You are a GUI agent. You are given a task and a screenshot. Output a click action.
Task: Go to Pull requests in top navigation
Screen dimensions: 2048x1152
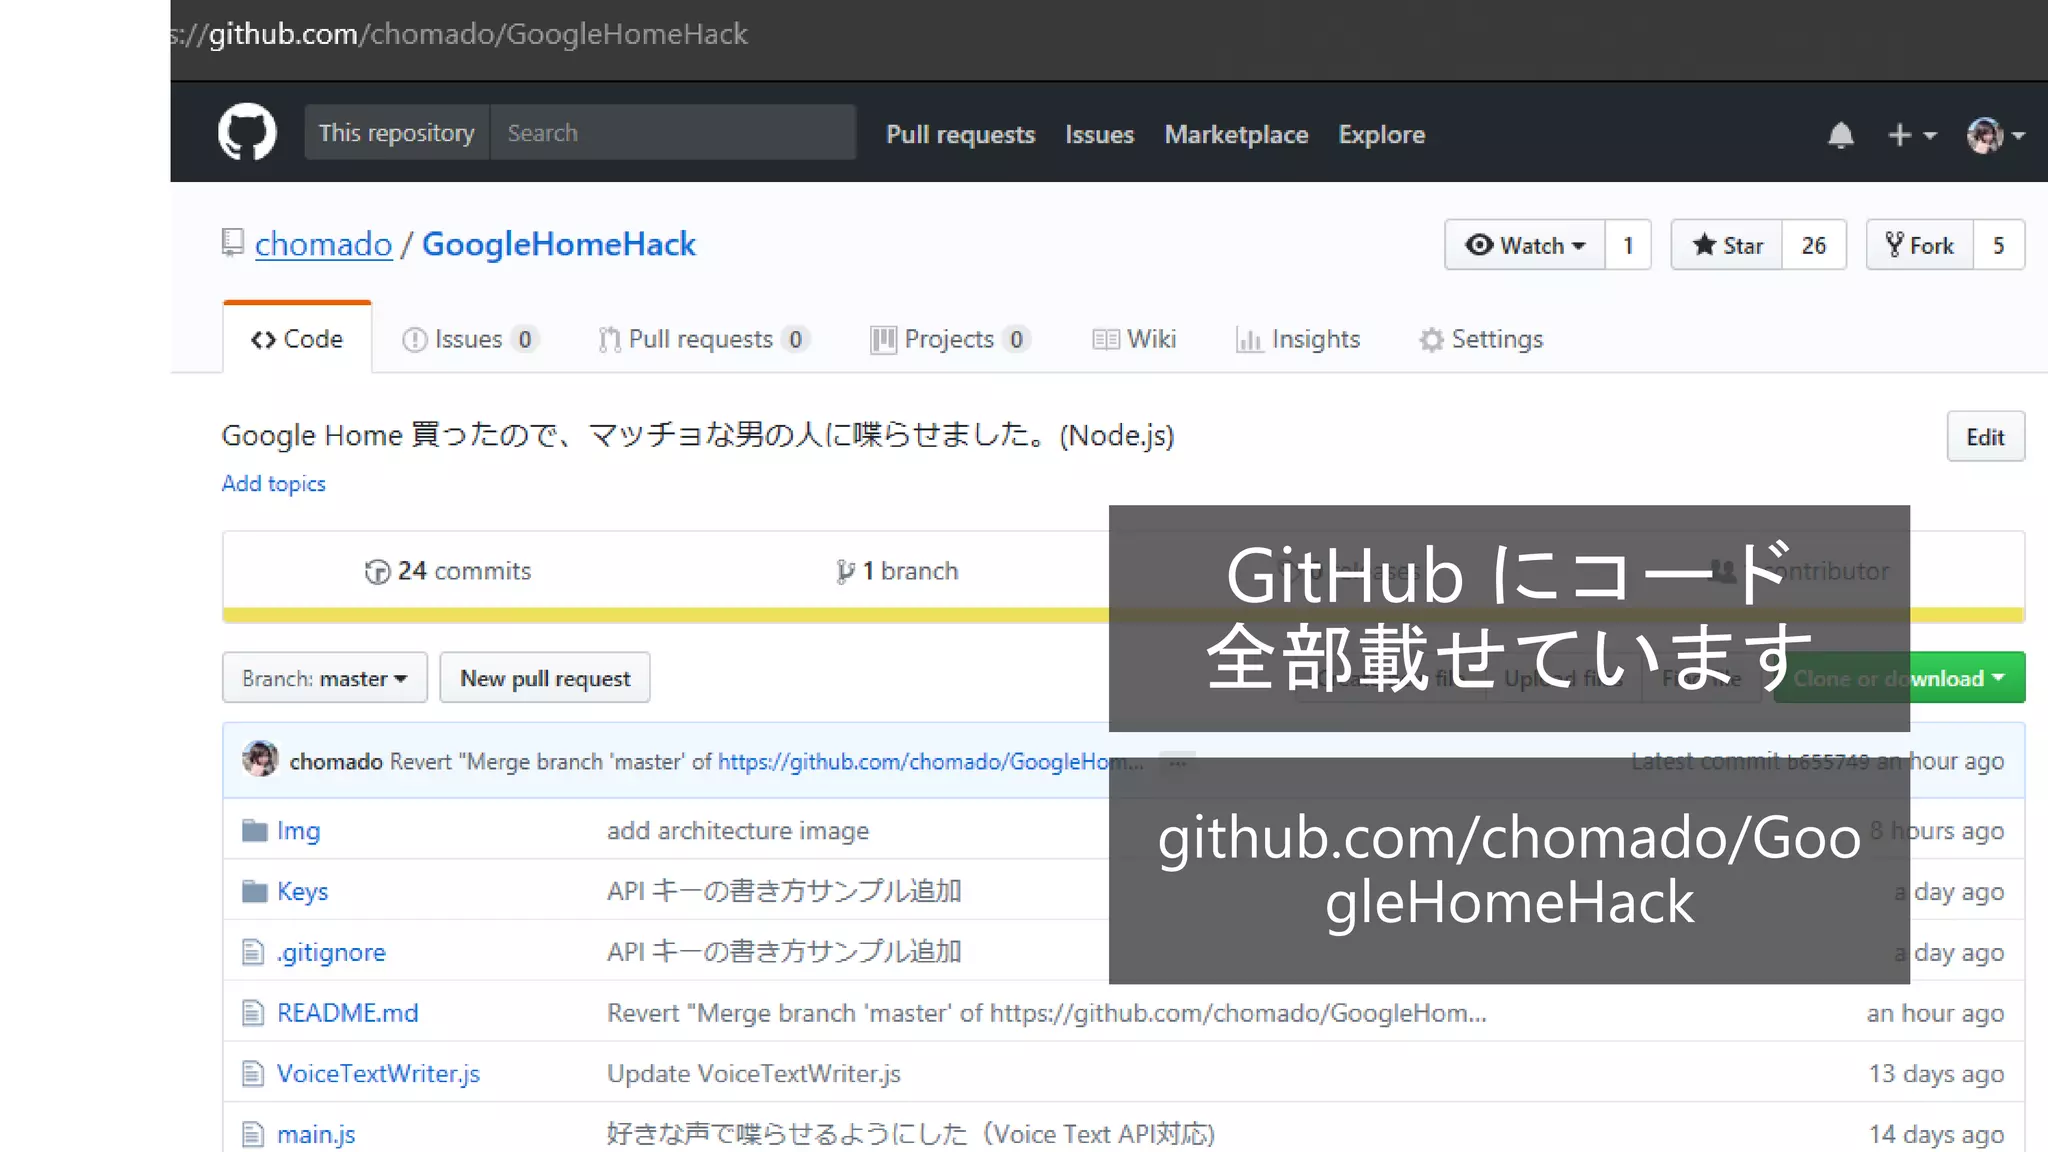960,134
